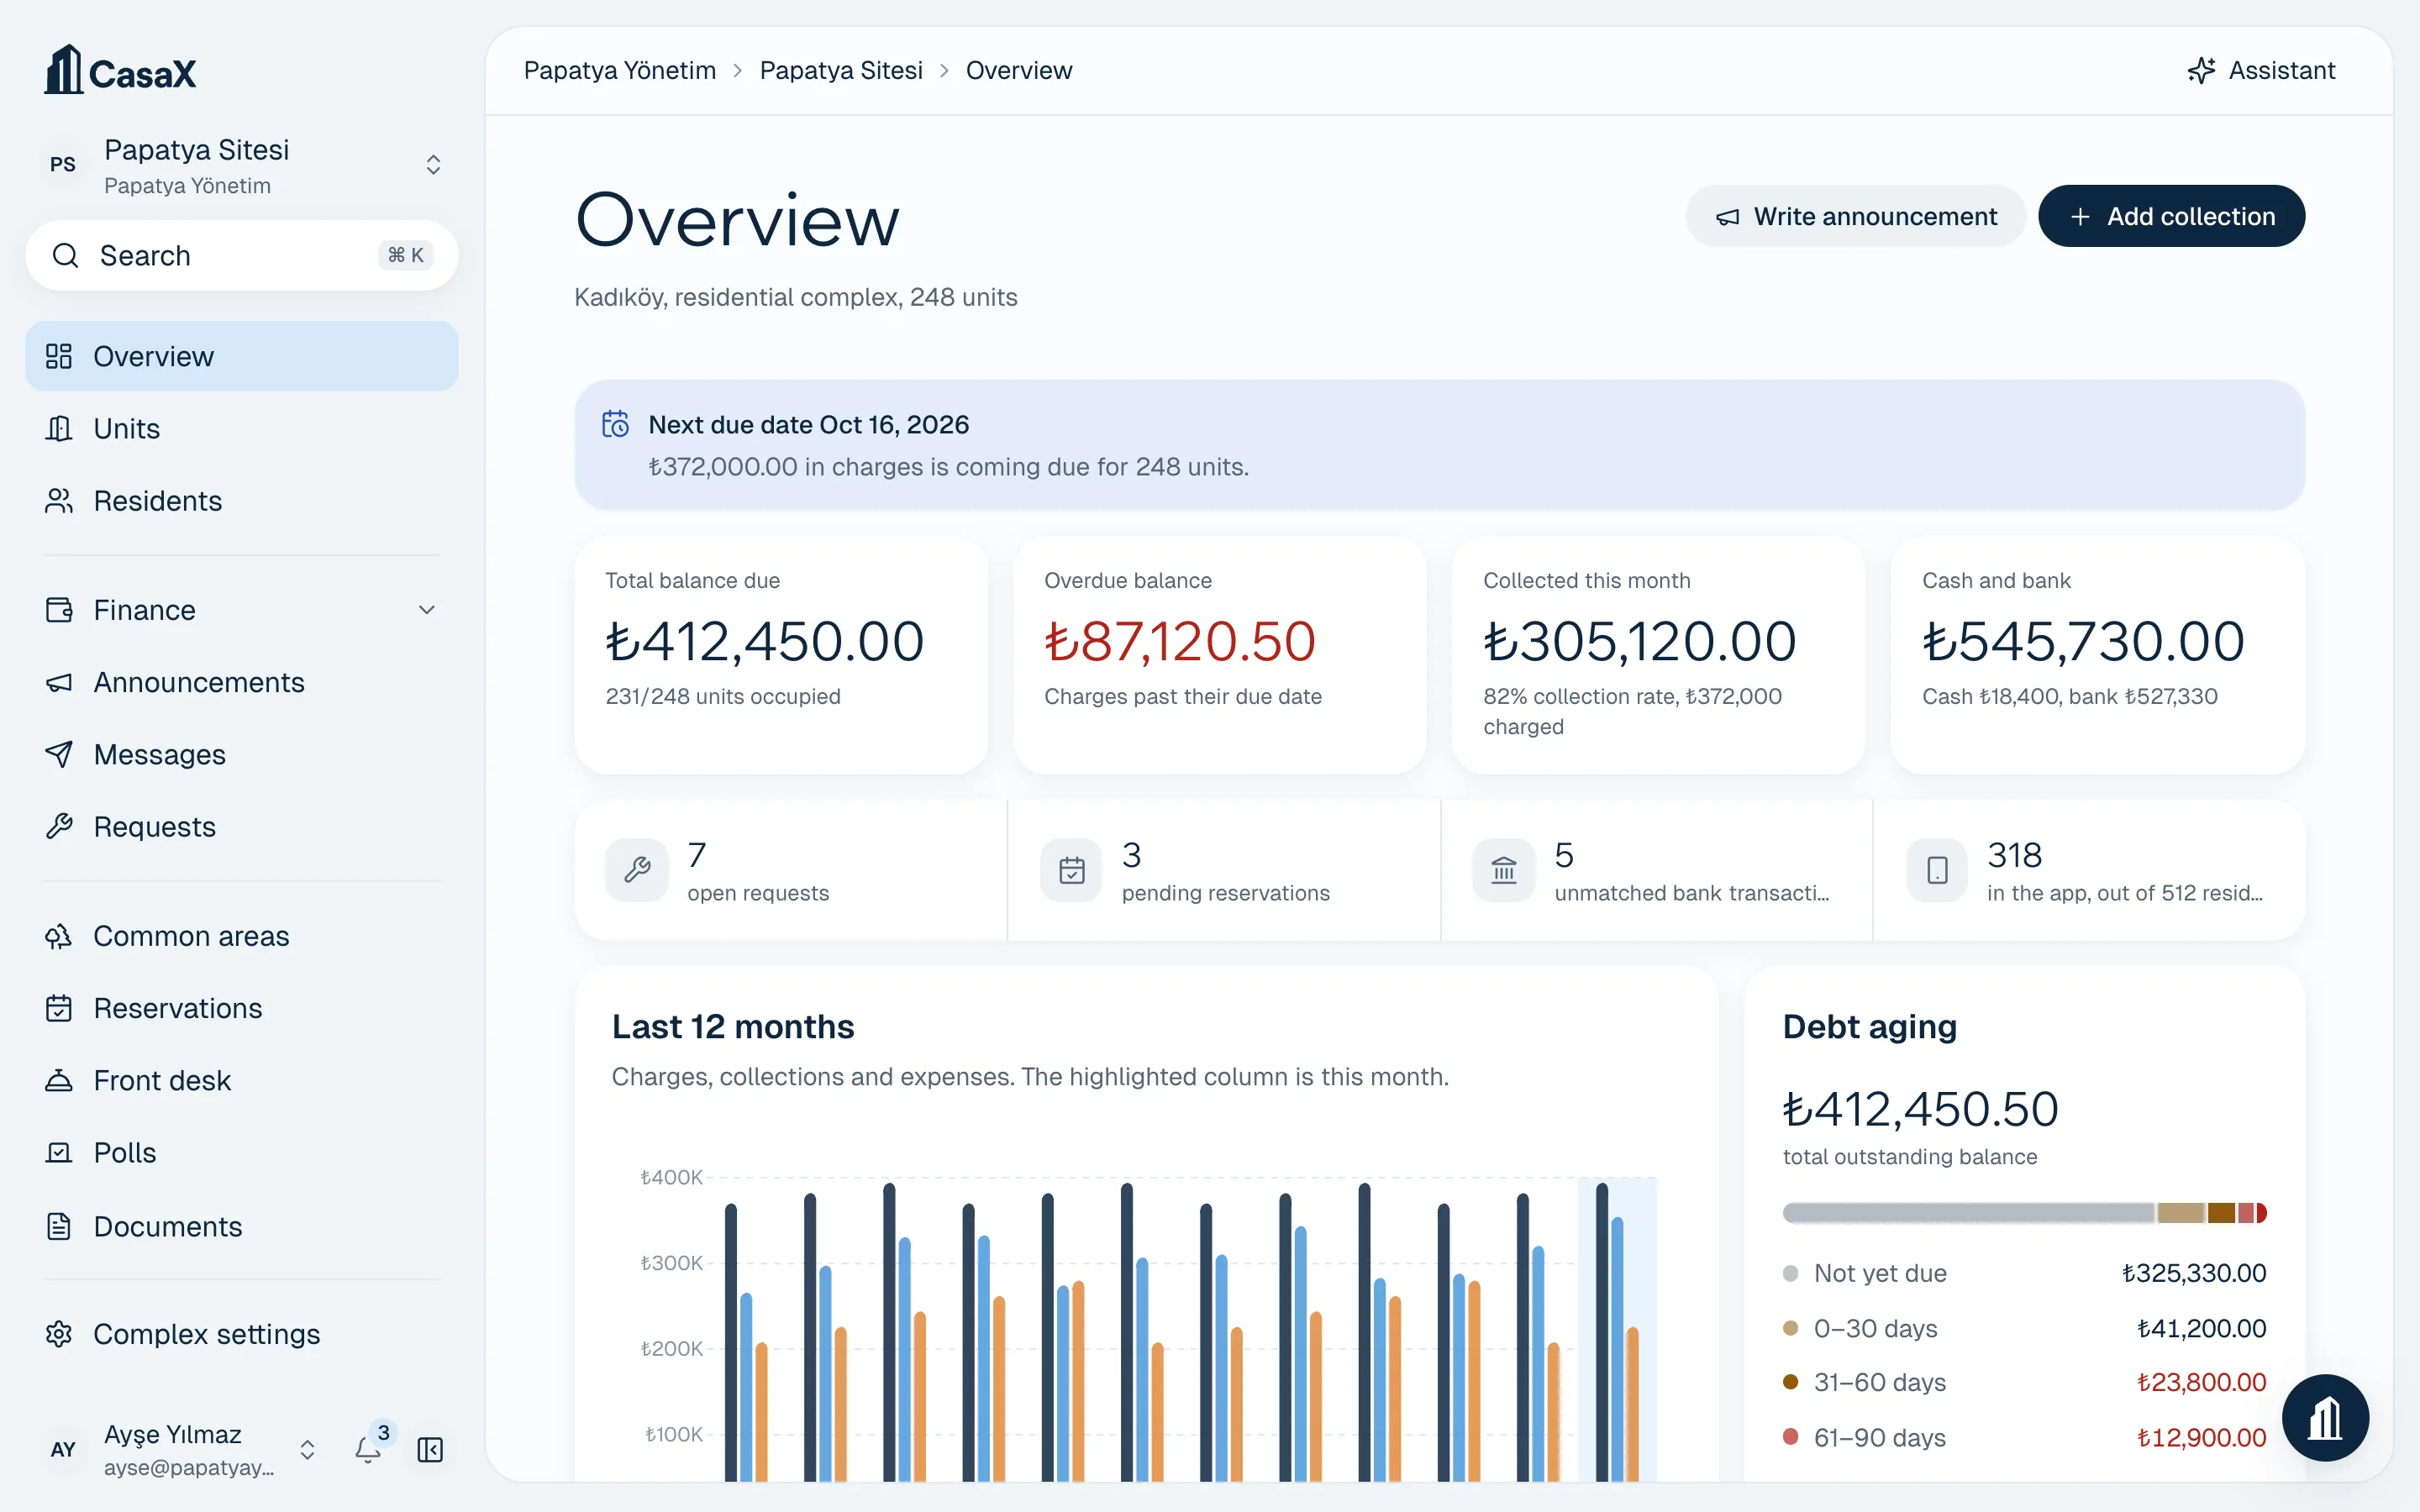This screenshot has height=1512, width=2420.
Task: Click the phone icon beside app residents
Action: pos(1937,870)
